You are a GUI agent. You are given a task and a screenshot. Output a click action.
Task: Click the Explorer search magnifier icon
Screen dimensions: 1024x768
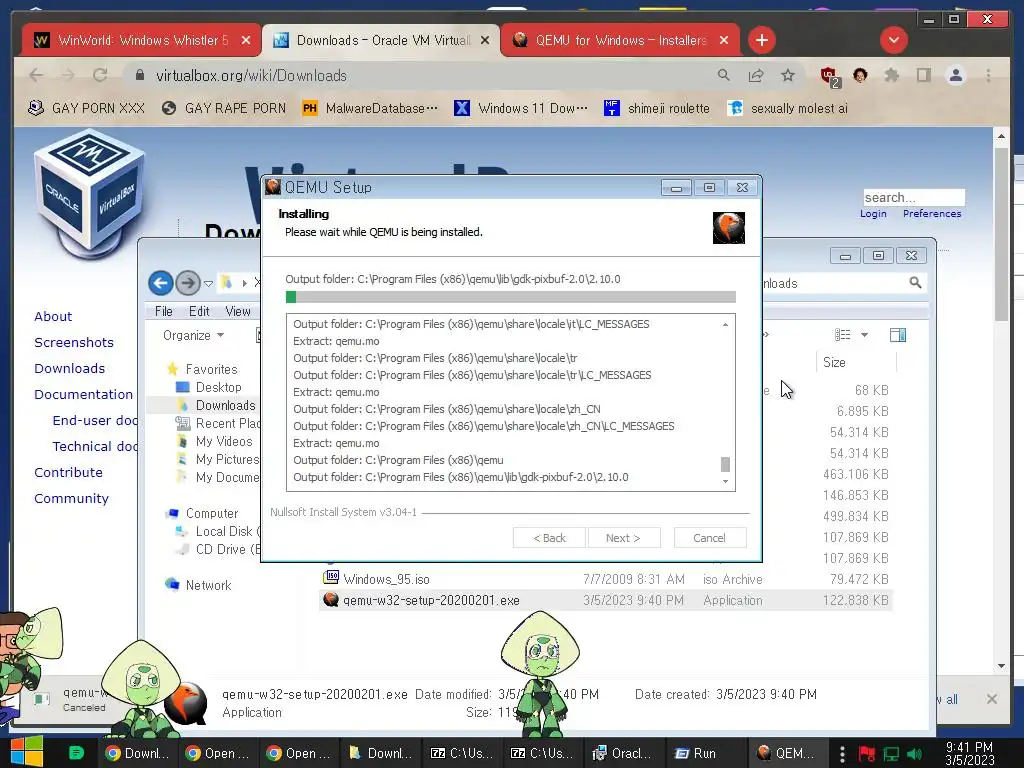pos(916,282)
